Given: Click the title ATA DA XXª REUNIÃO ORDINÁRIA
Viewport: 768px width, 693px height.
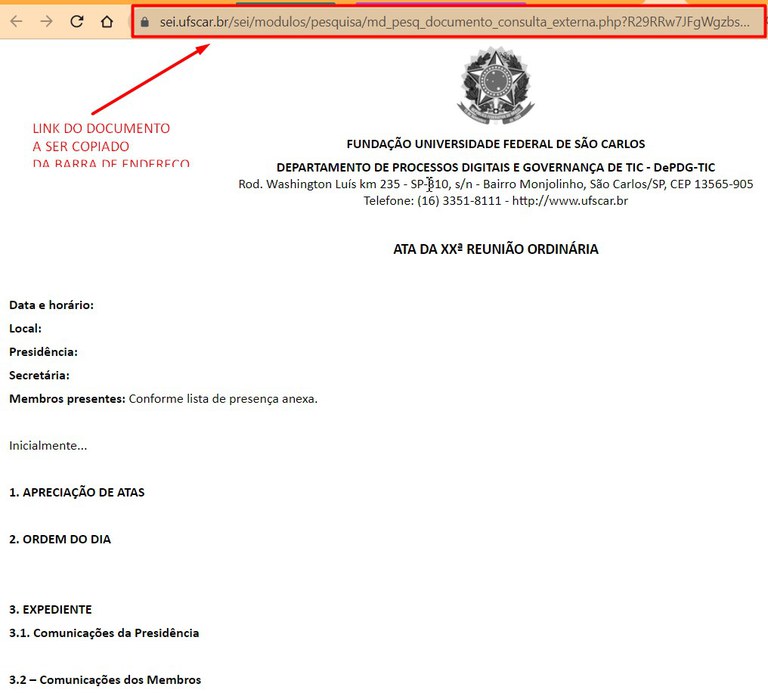Looking at the screenshot, I should 496,249.
